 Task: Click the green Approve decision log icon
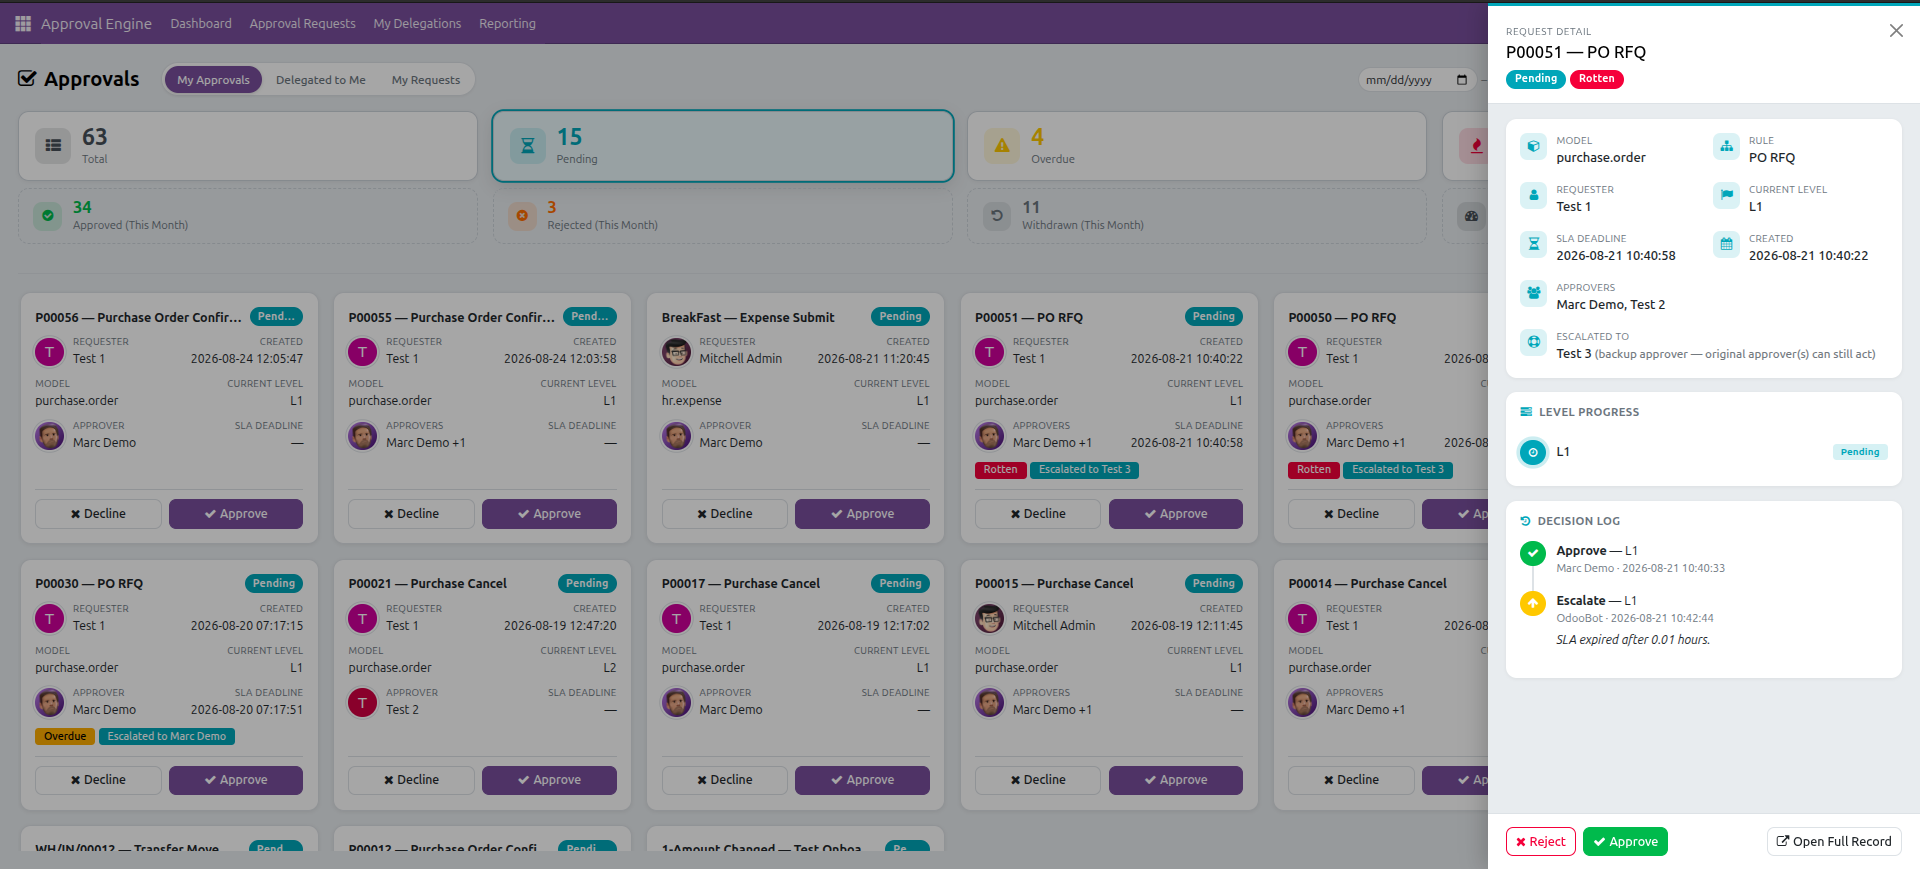1533,553
